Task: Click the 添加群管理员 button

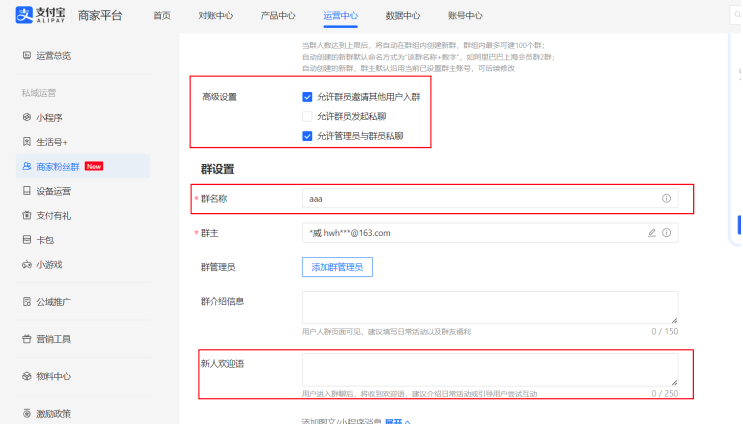Action: pyautogui.click(x=338, y=267)
